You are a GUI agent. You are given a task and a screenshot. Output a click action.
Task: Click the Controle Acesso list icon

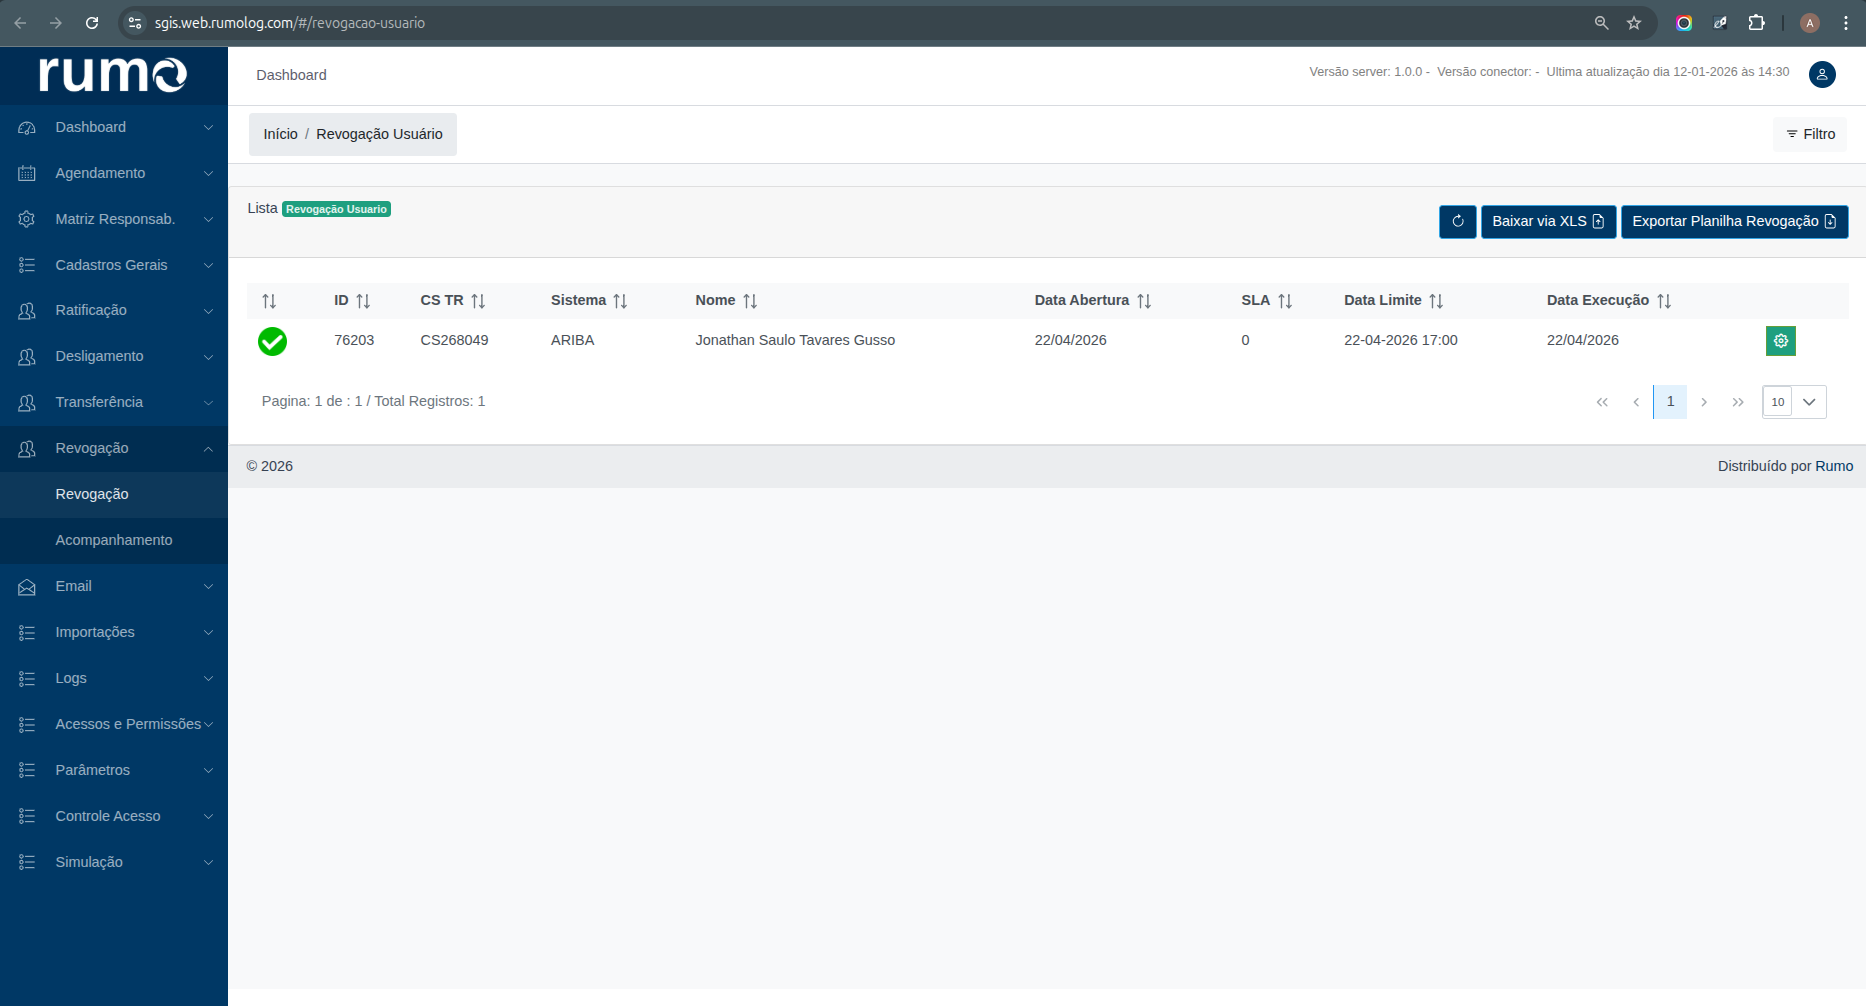coord(27,817)
